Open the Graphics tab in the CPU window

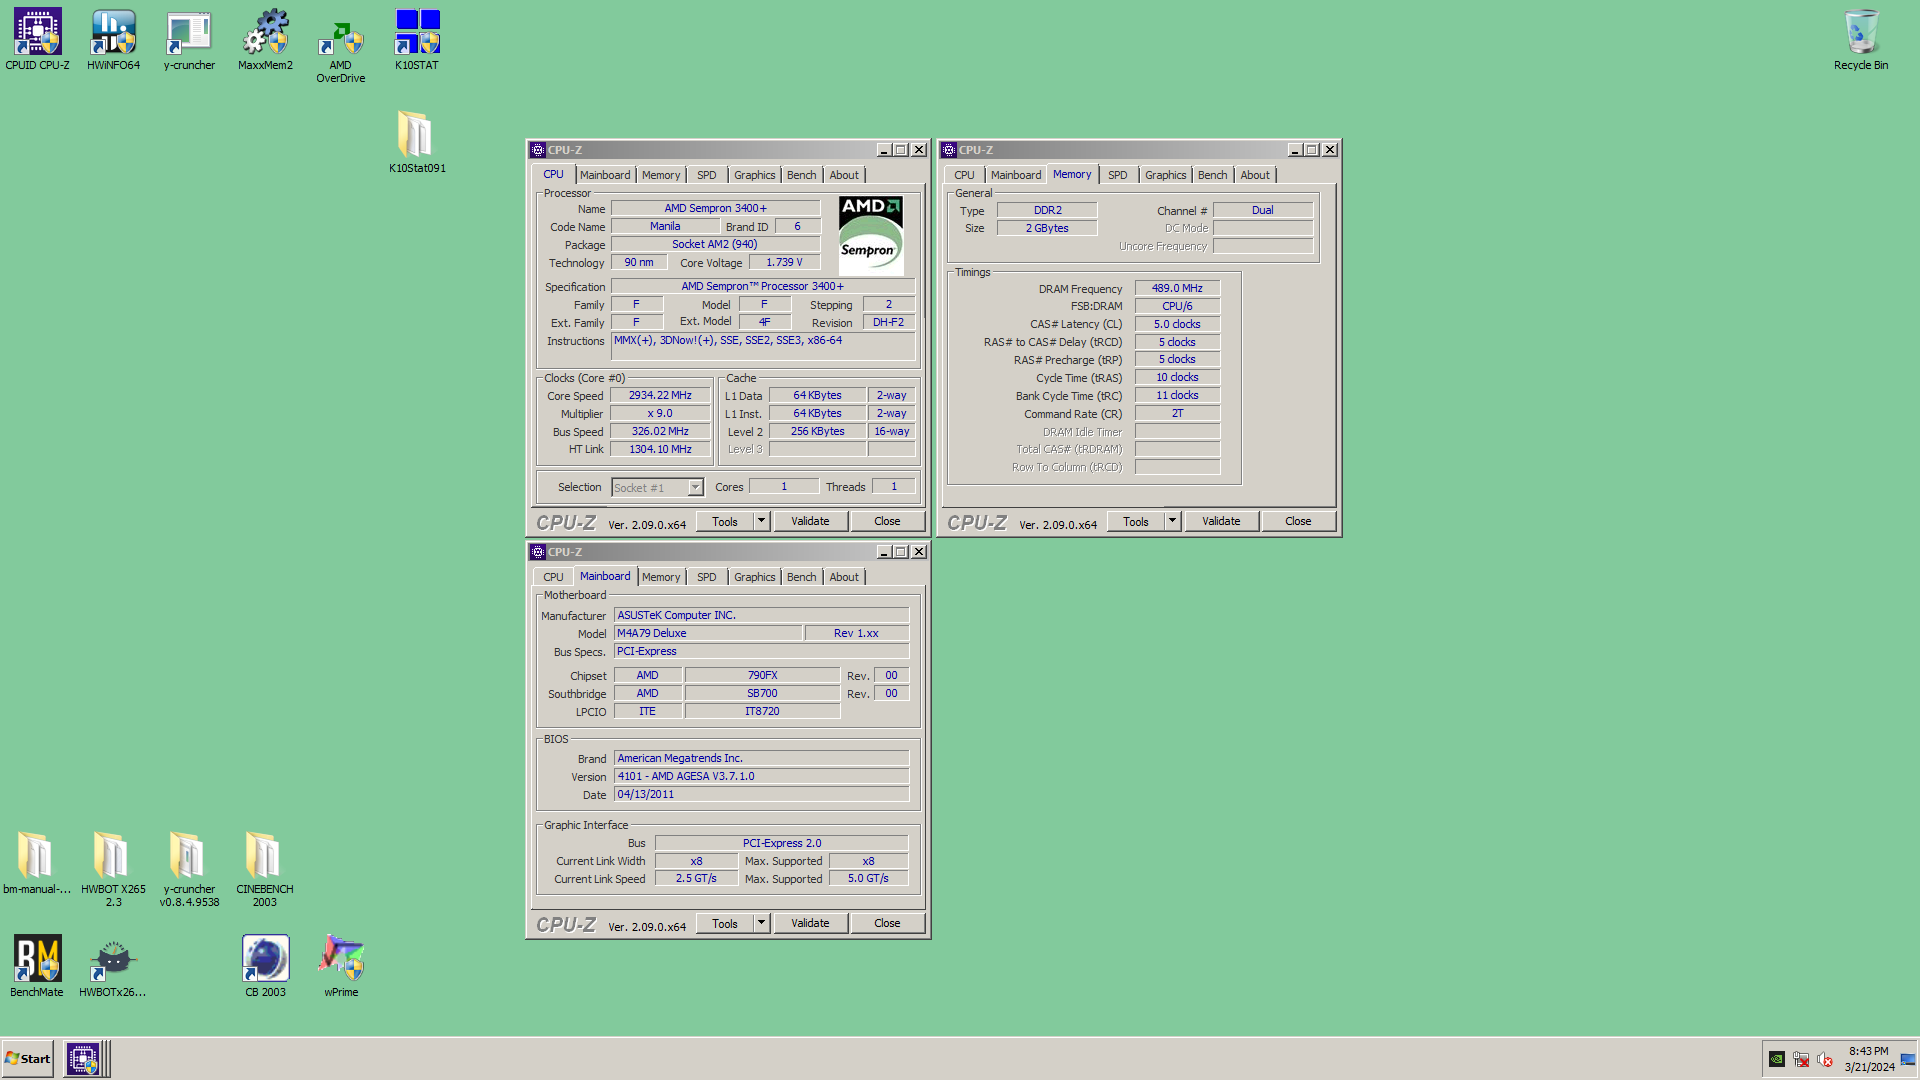755,175
